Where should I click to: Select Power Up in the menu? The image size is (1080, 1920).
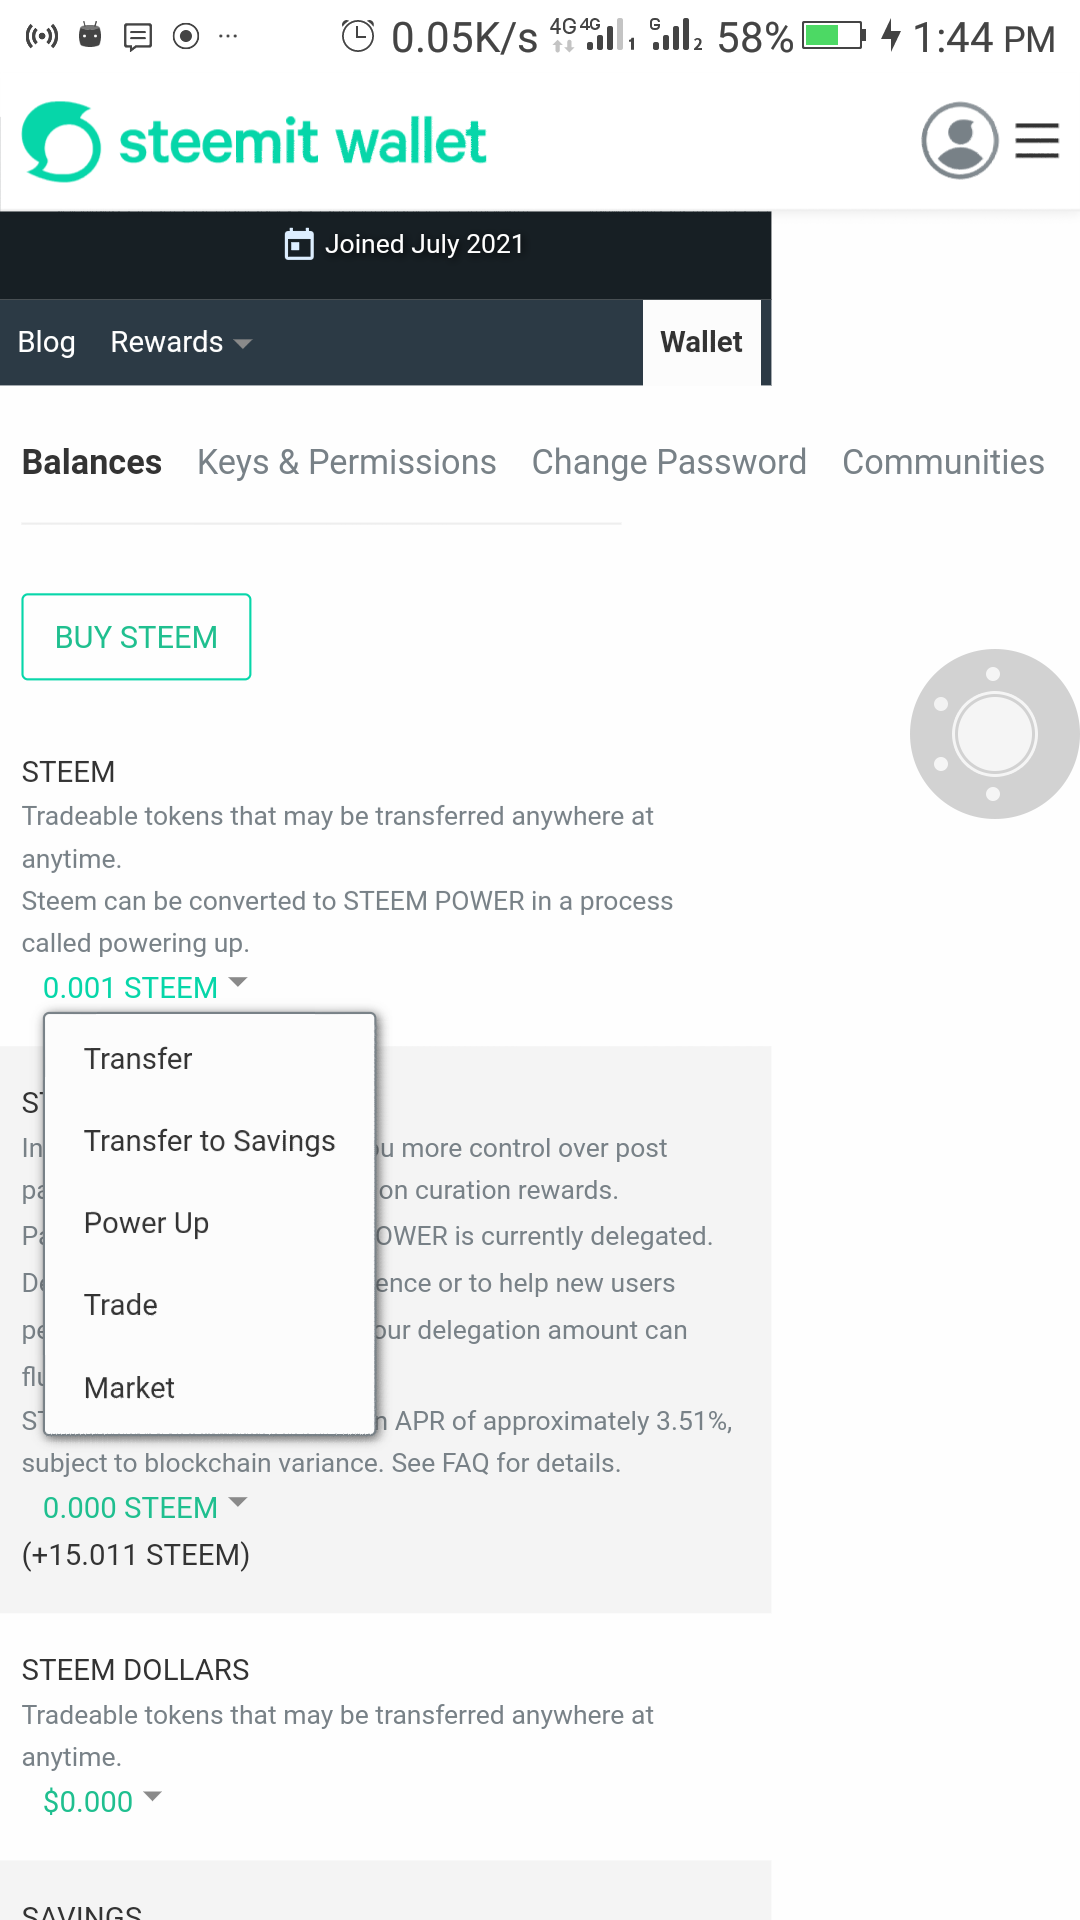pos(146,1223)
